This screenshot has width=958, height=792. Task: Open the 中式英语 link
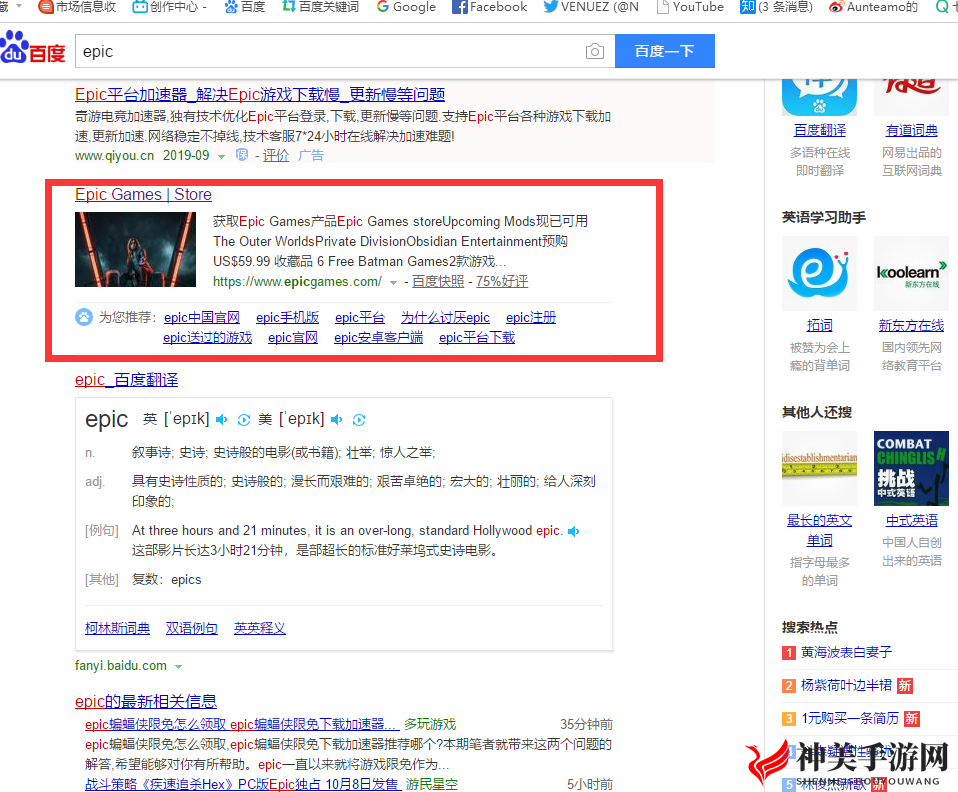point(912,521)
